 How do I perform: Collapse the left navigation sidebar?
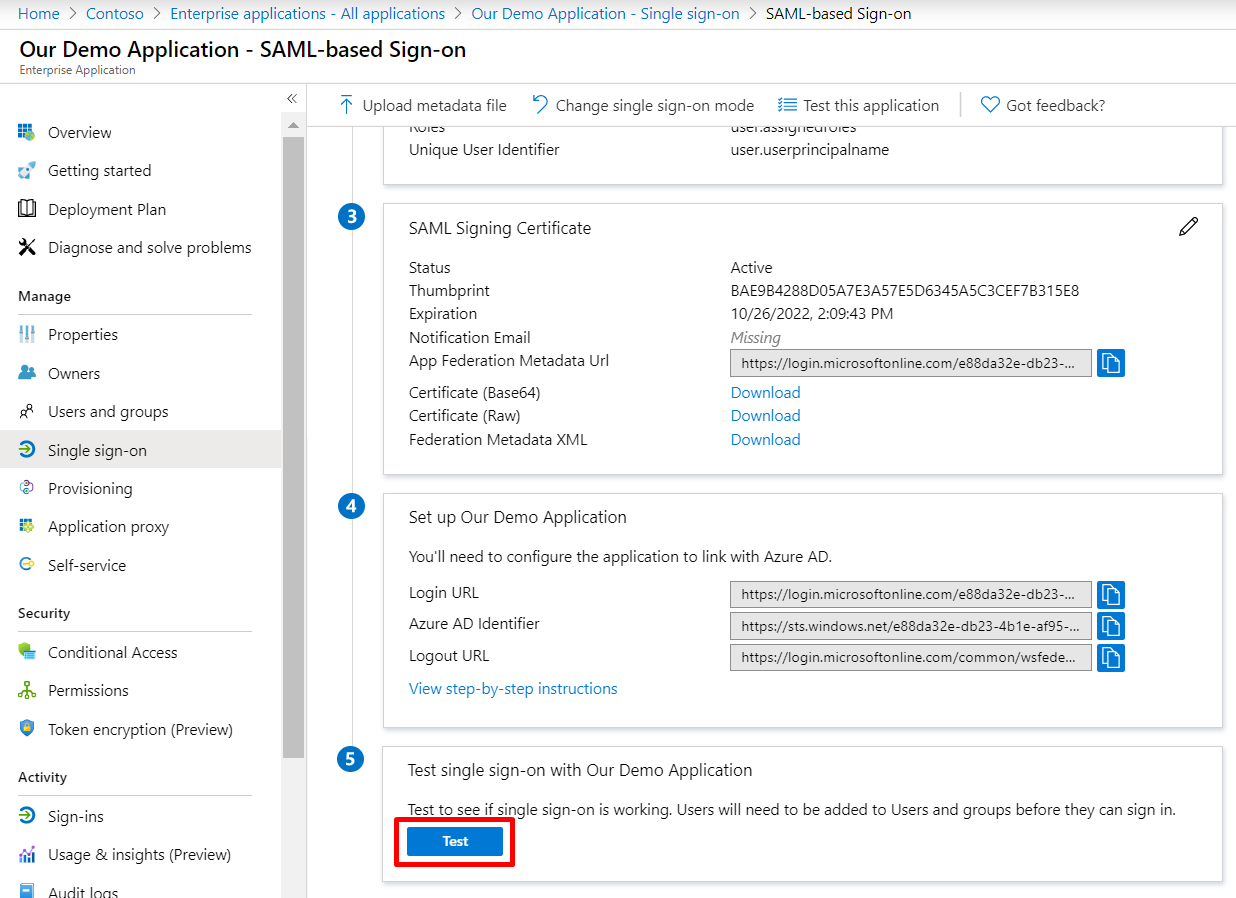[292, 98]
